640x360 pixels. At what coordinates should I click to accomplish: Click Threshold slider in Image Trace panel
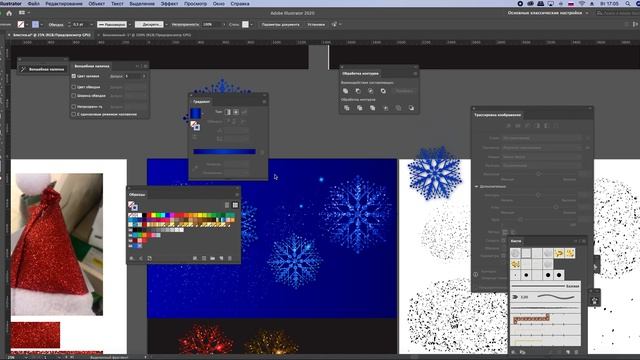tap(538, 174)
